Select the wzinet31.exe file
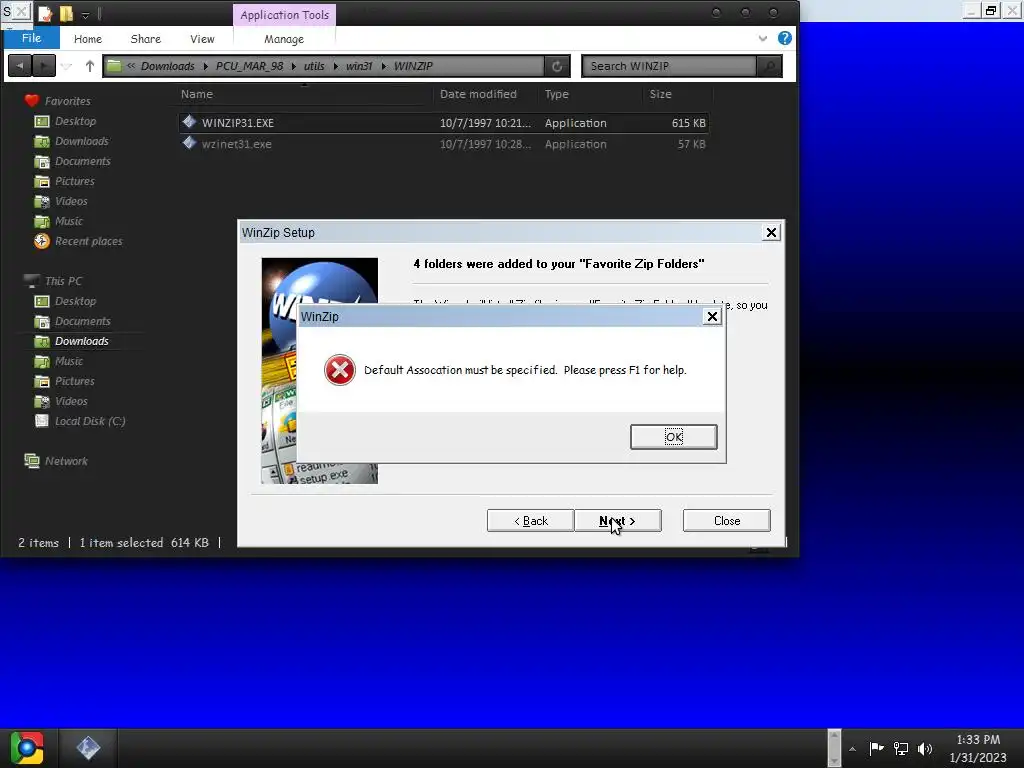 point(443,144)
